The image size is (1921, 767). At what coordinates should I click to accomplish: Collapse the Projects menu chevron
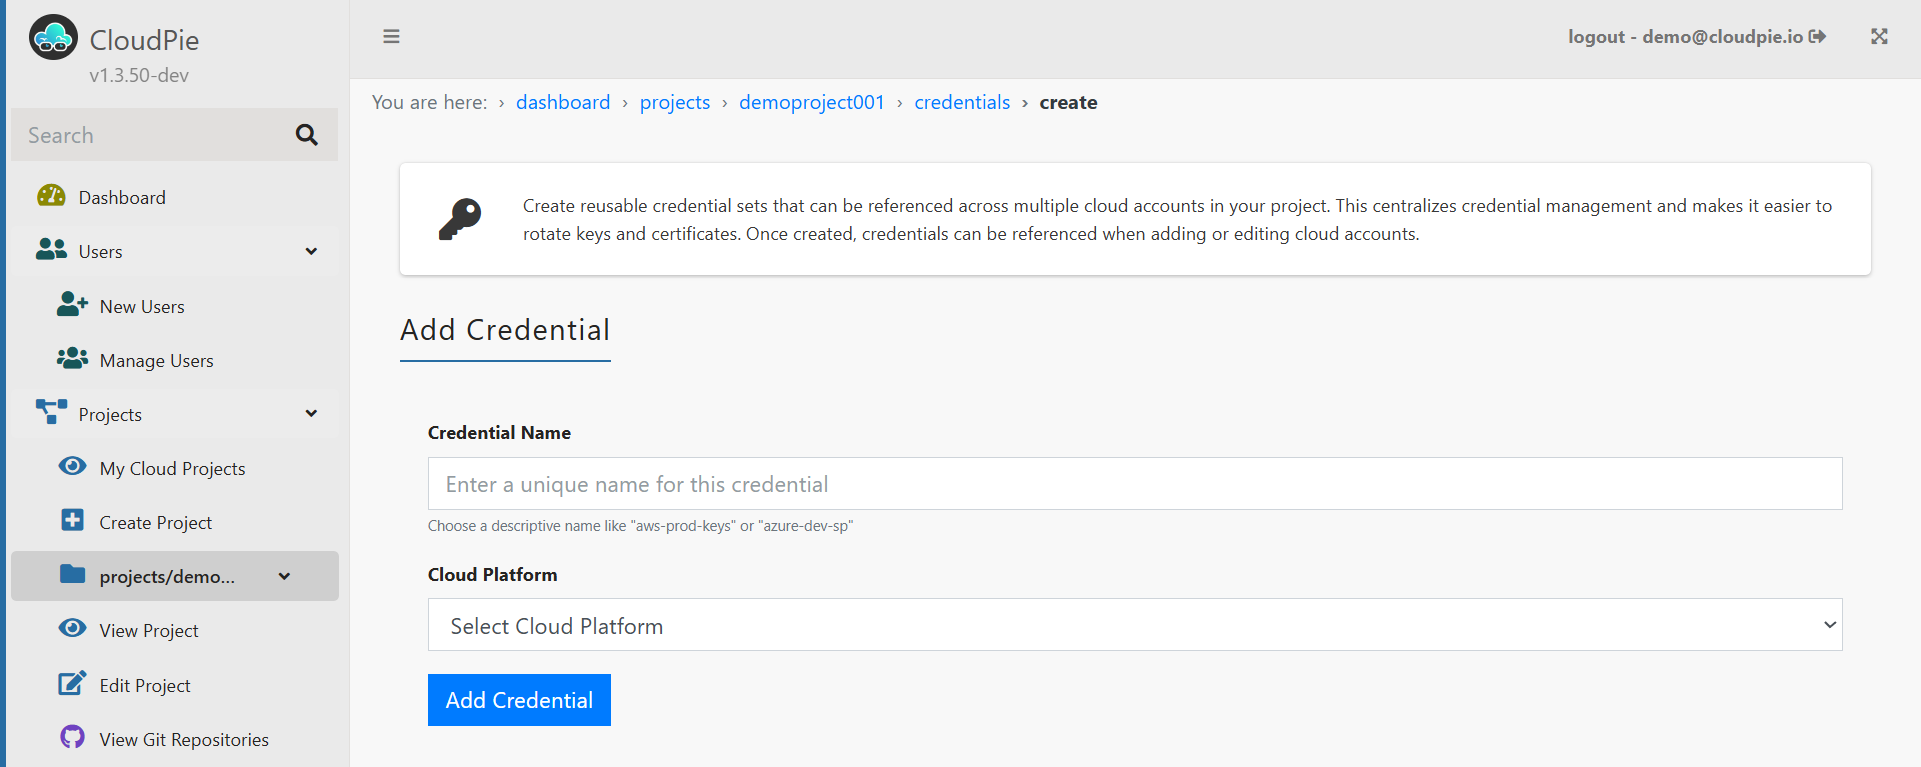(x=311, y=413)
